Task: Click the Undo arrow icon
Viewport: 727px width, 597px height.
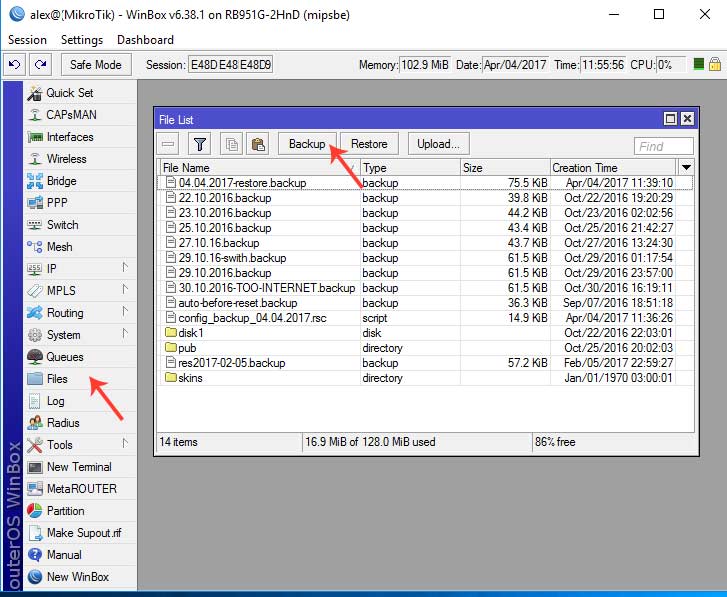Action: click(15, 64)
